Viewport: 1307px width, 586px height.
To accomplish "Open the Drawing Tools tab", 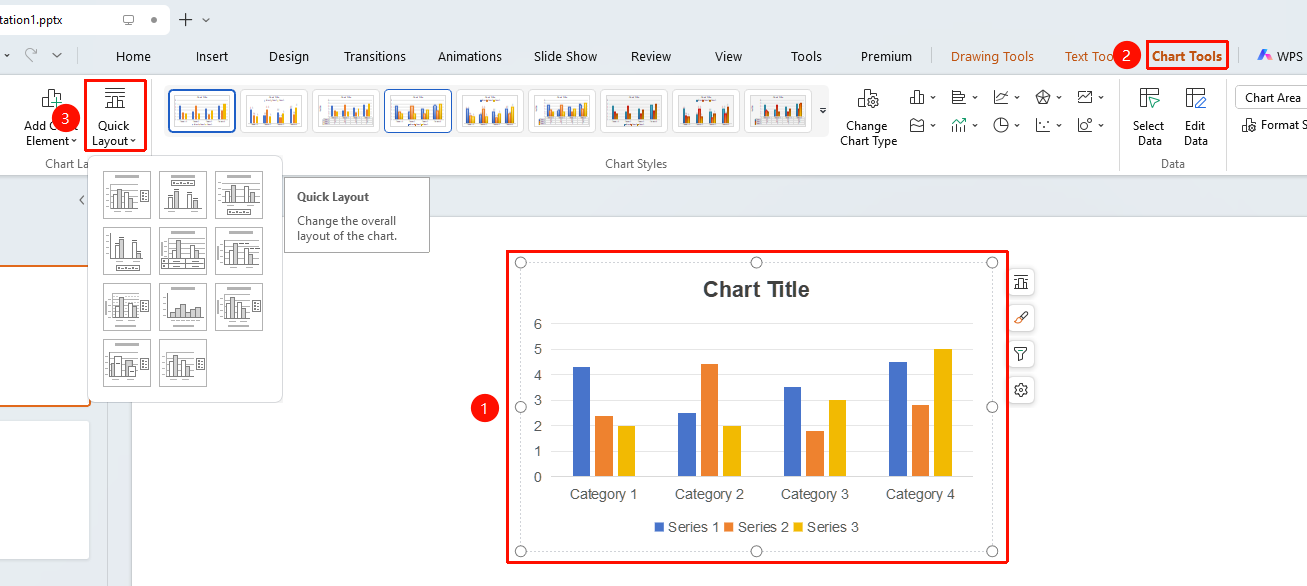I will point(993,56).
